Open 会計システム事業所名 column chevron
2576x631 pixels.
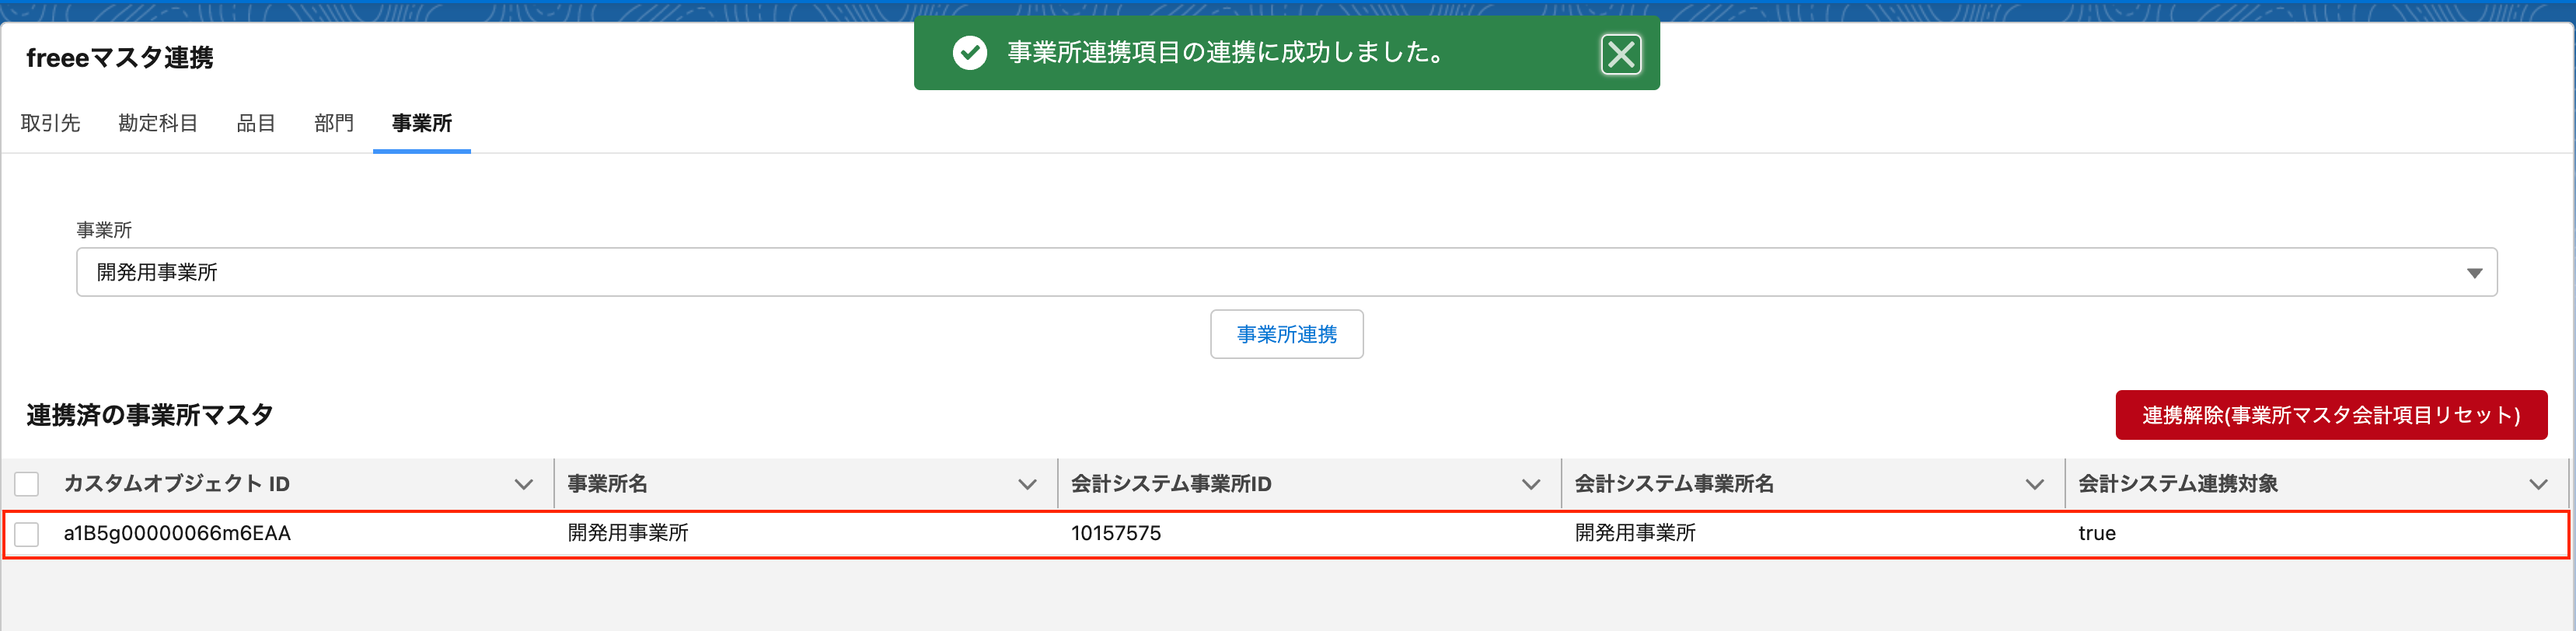click(x=2034, y=484)
